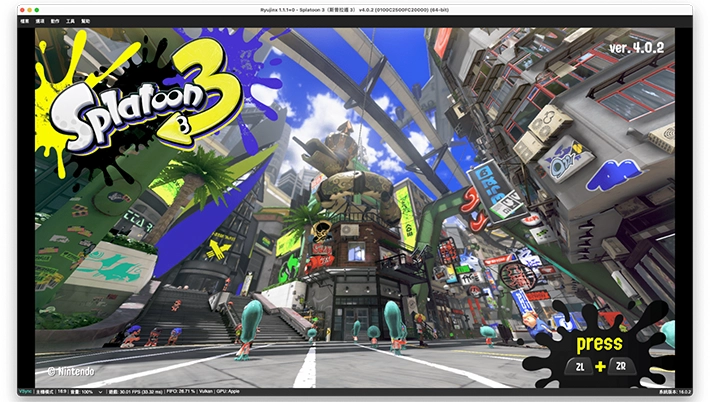Click the © Nintendo copyright text

click(x=71, y=372)
